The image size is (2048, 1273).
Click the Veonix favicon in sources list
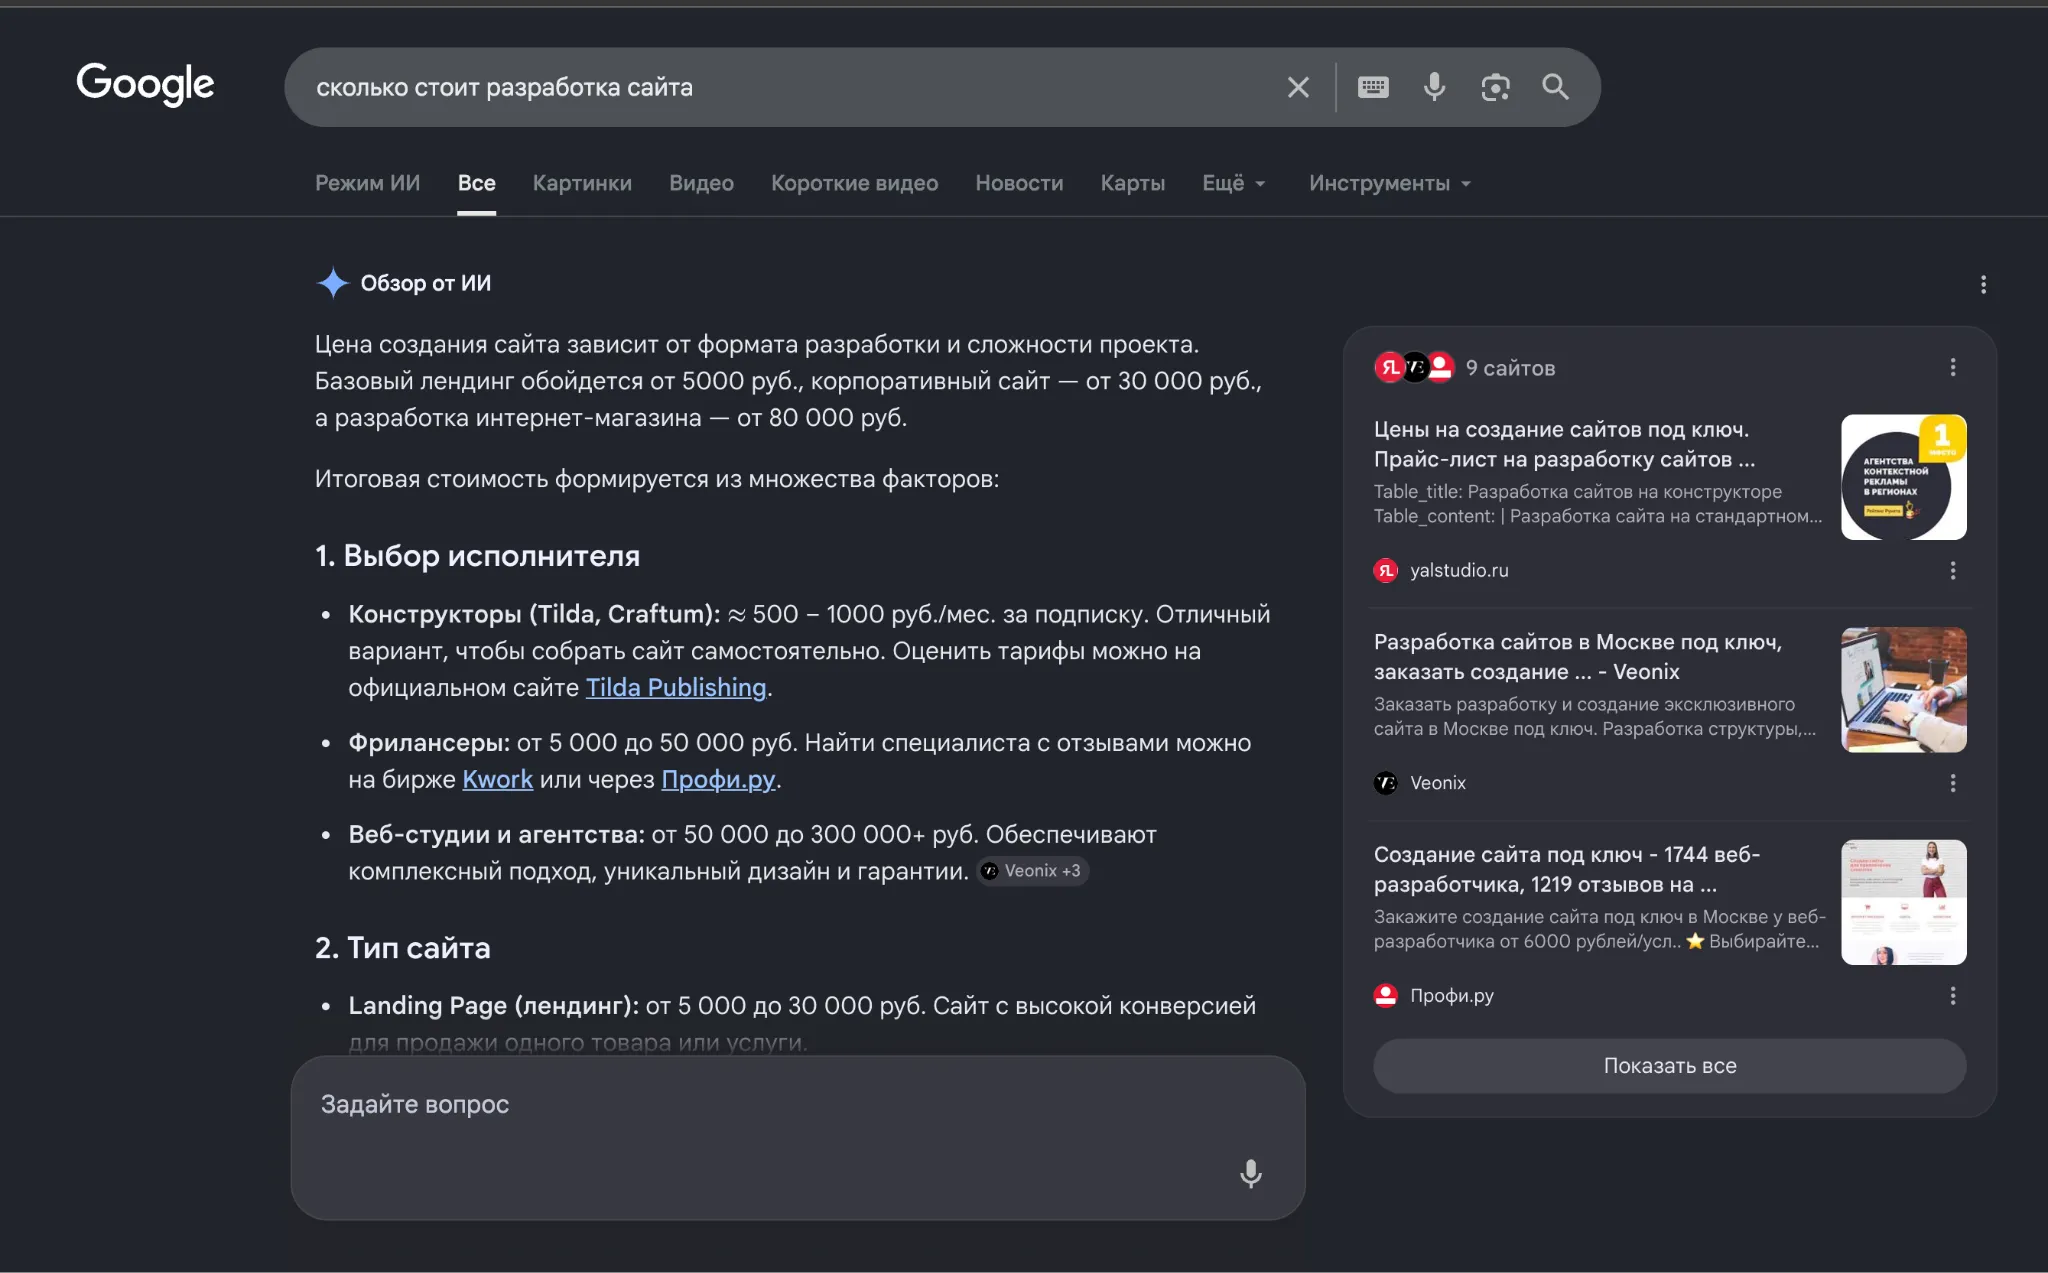[x=1385, y=783]
